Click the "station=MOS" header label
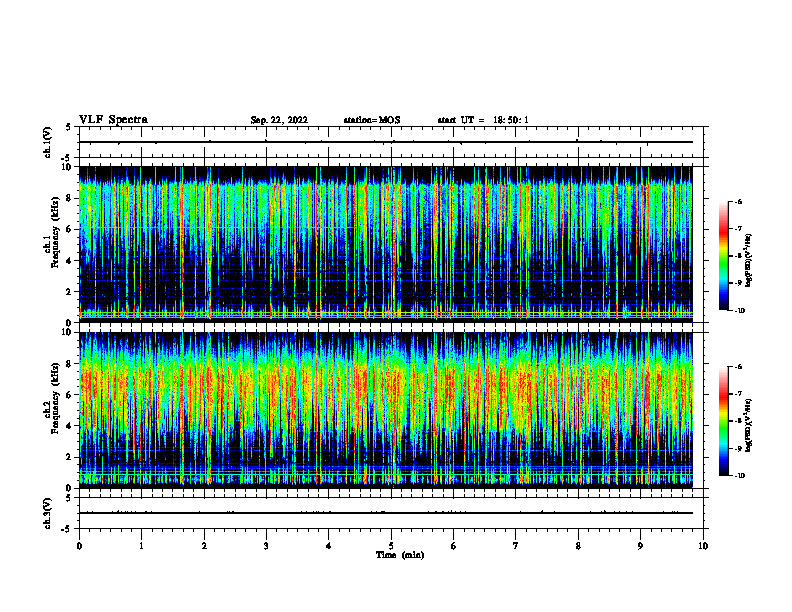 372,120
